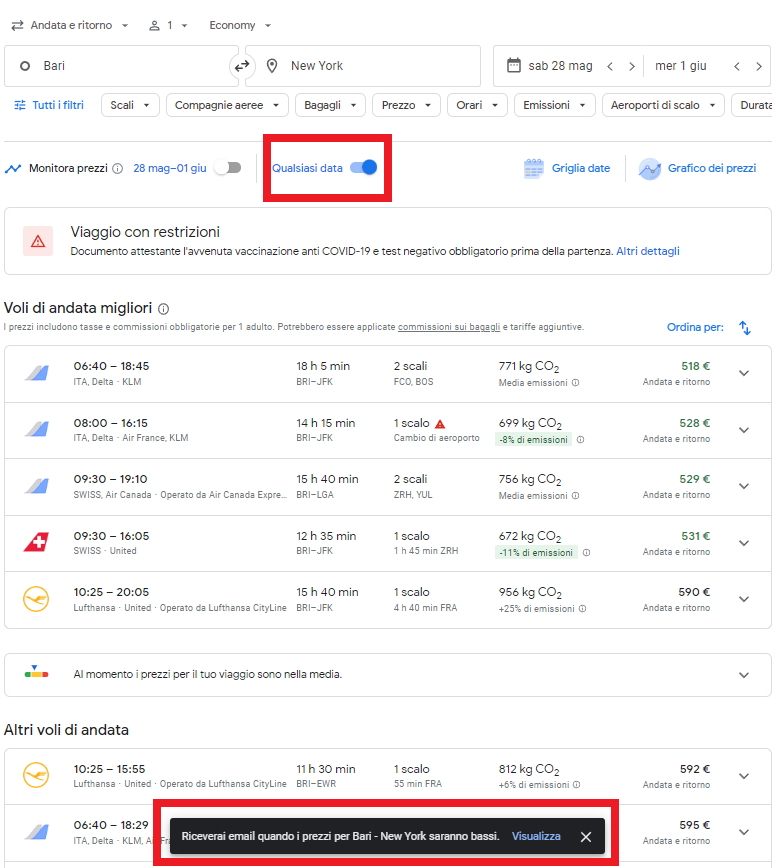Click the filters sliders icon in Tutti i filtri
The width and height of the screenshot is (778, 868).
tap(20, 105)
